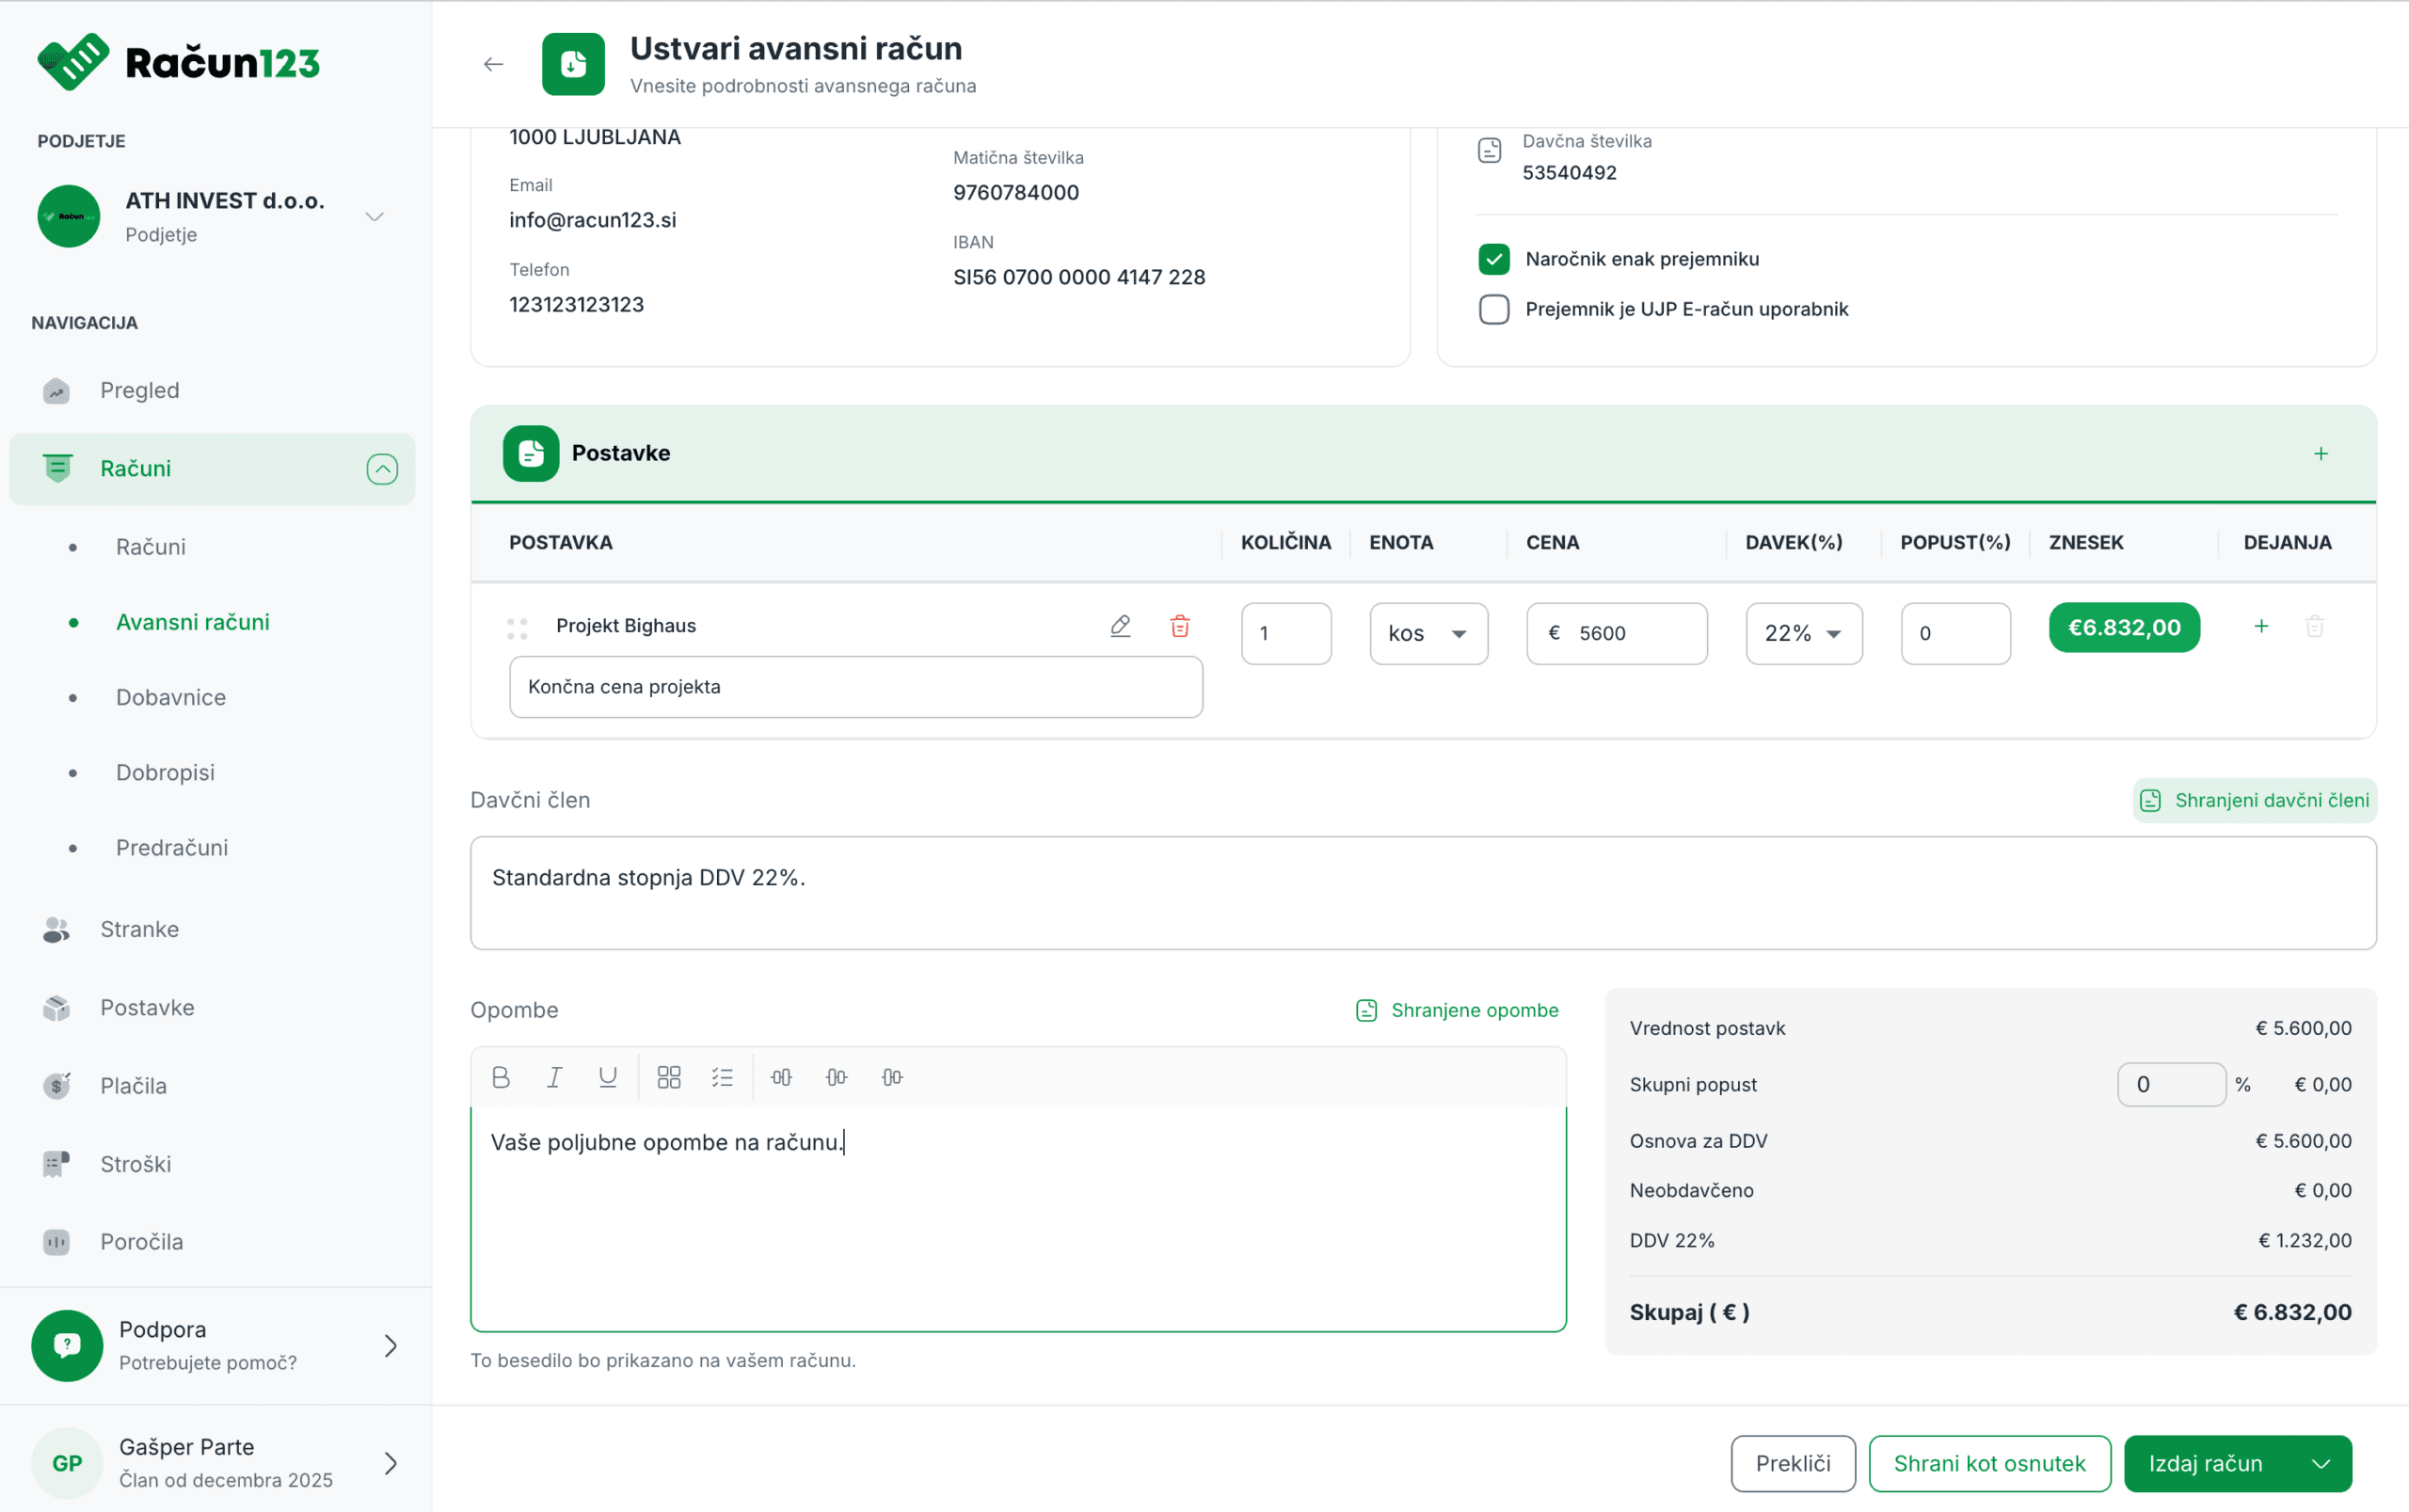Click the Skupni popust percent field
The height and width of the screenshot is (1512, 2409).
(x=2171, y=1084)
